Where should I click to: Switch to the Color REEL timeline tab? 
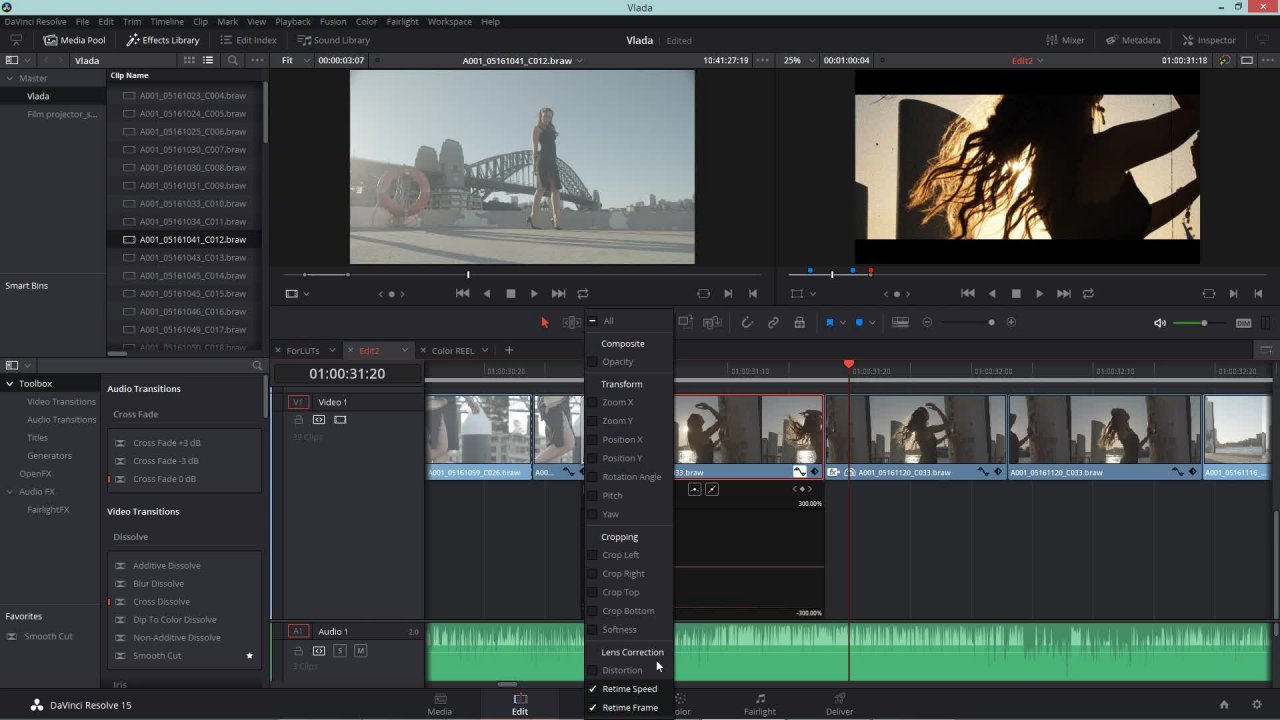(452, 351)
